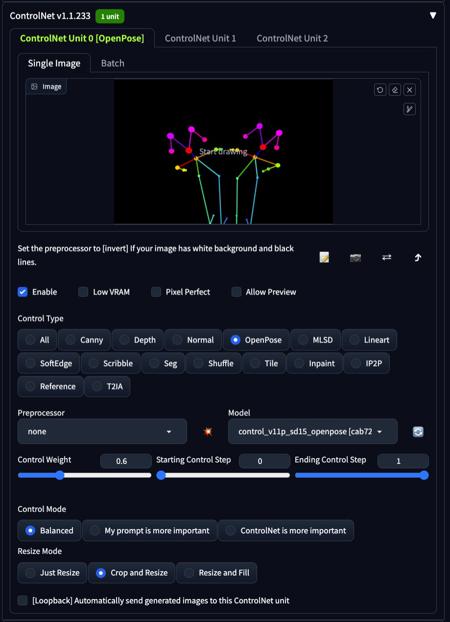Screen dimensions: 450x622
Task: Collapse the ControlNet panel triangle
Action: [433, 15]
